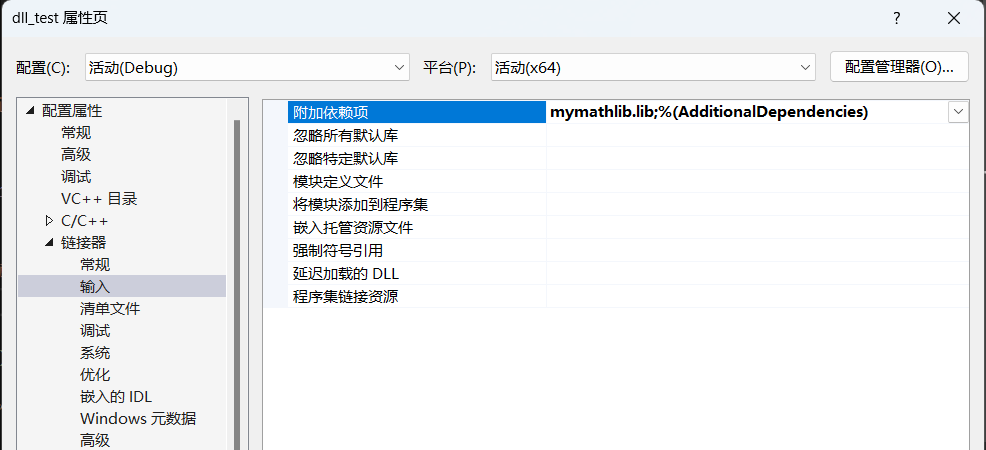Click the 强制符号引用 property row
This screenshot has width=986, height=450.
628,250
